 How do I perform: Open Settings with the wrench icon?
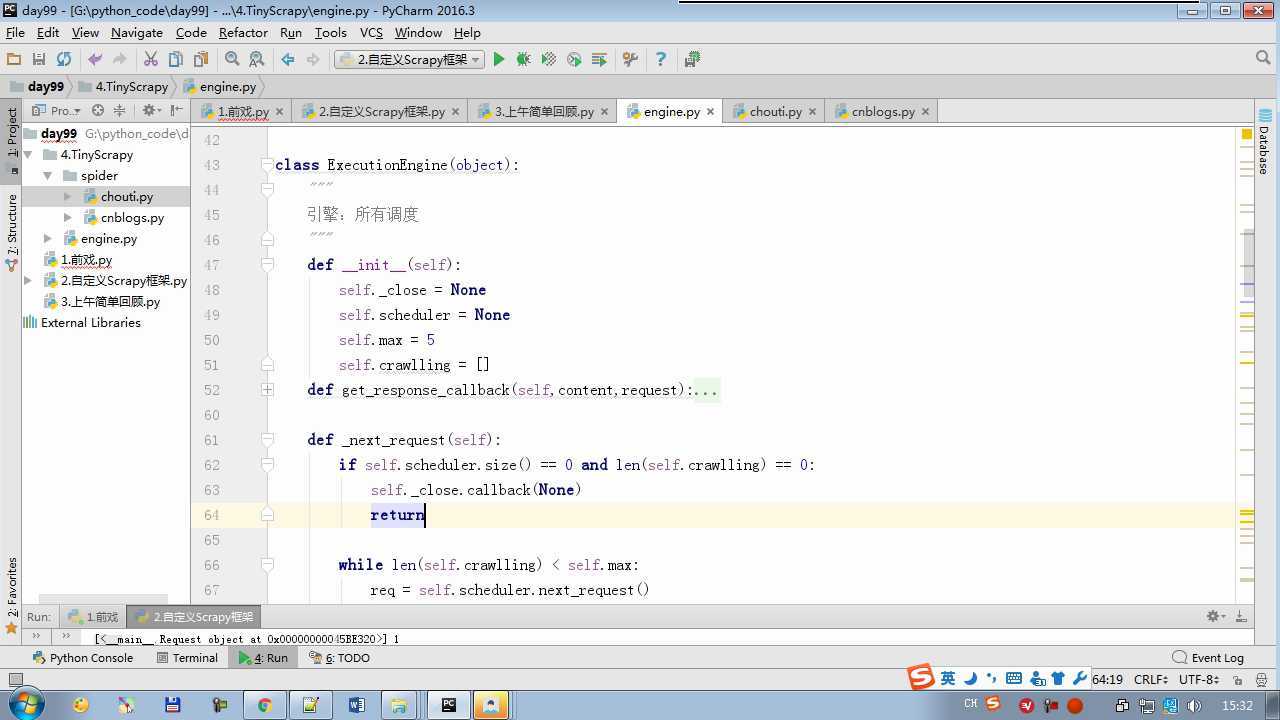pos(630,60)
